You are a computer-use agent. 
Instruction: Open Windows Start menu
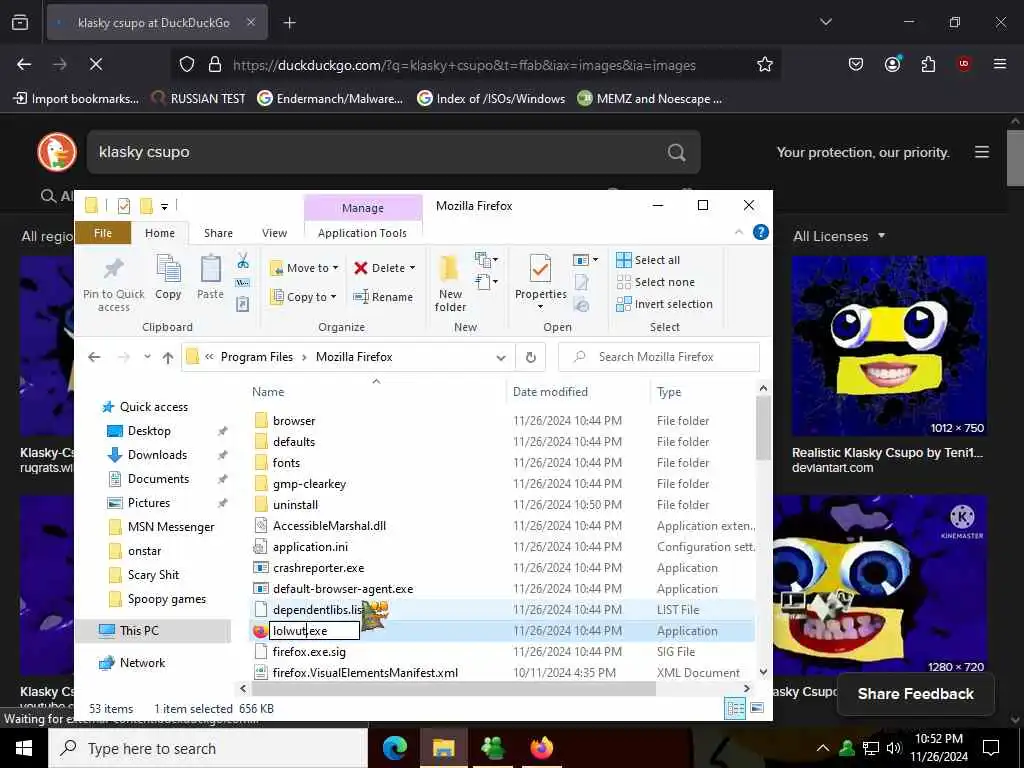tap(24, 748)
